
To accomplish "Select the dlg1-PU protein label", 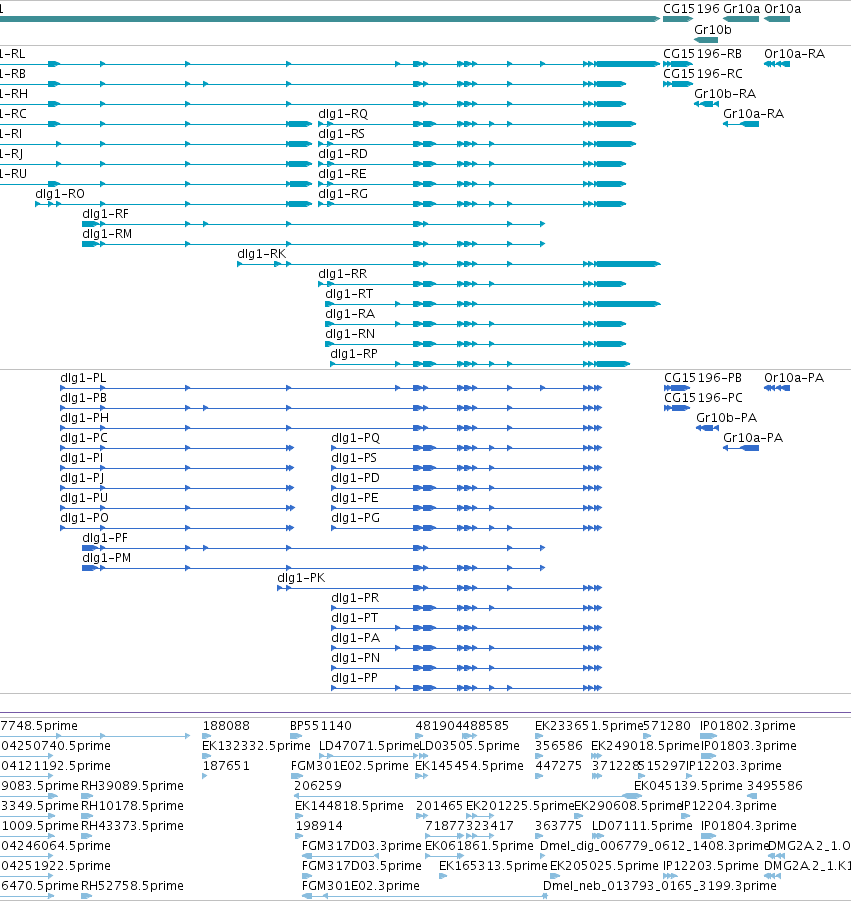I will pos(84,498).
